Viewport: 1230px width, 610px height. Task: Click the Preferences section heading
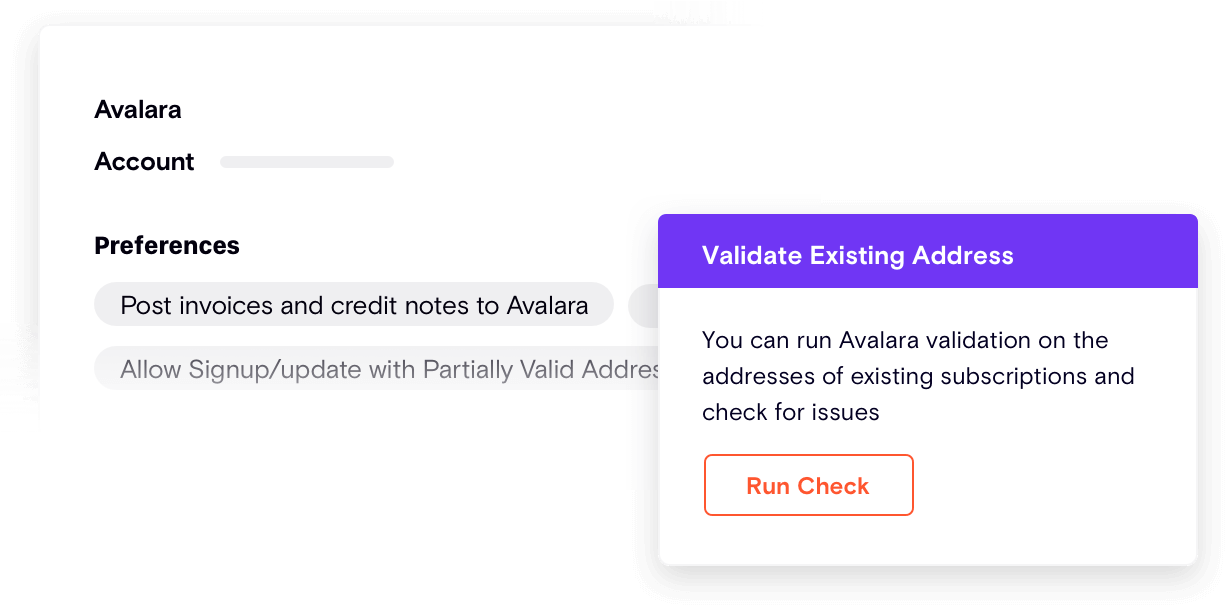(x=167, y=245)
